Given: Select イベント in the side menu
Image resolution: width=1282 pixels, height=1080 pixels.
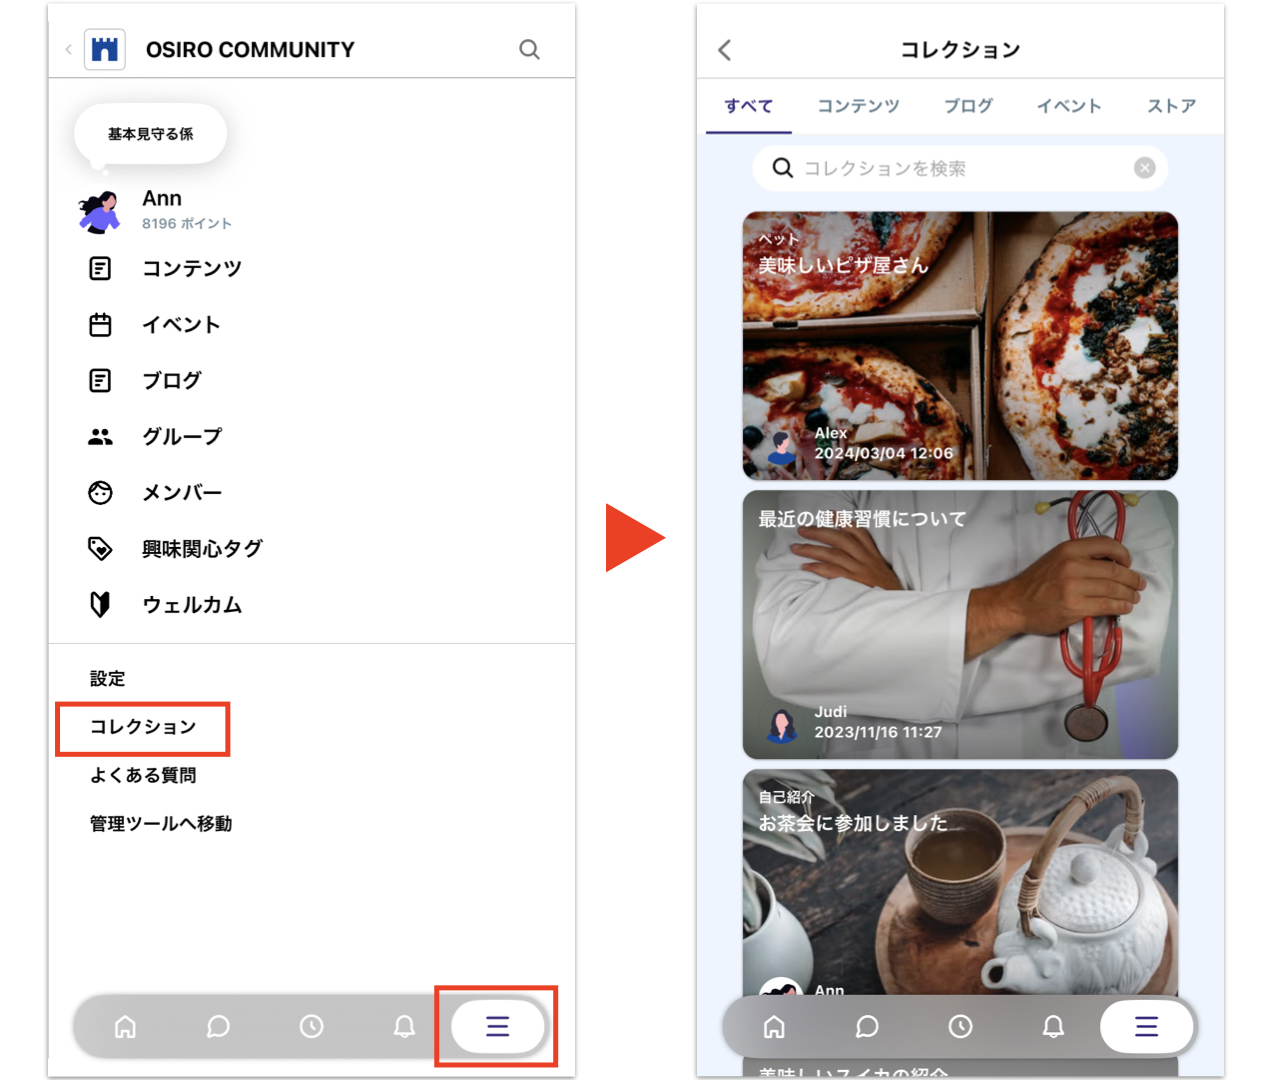Looking at the screenshot, I should [x=180, y=324].
